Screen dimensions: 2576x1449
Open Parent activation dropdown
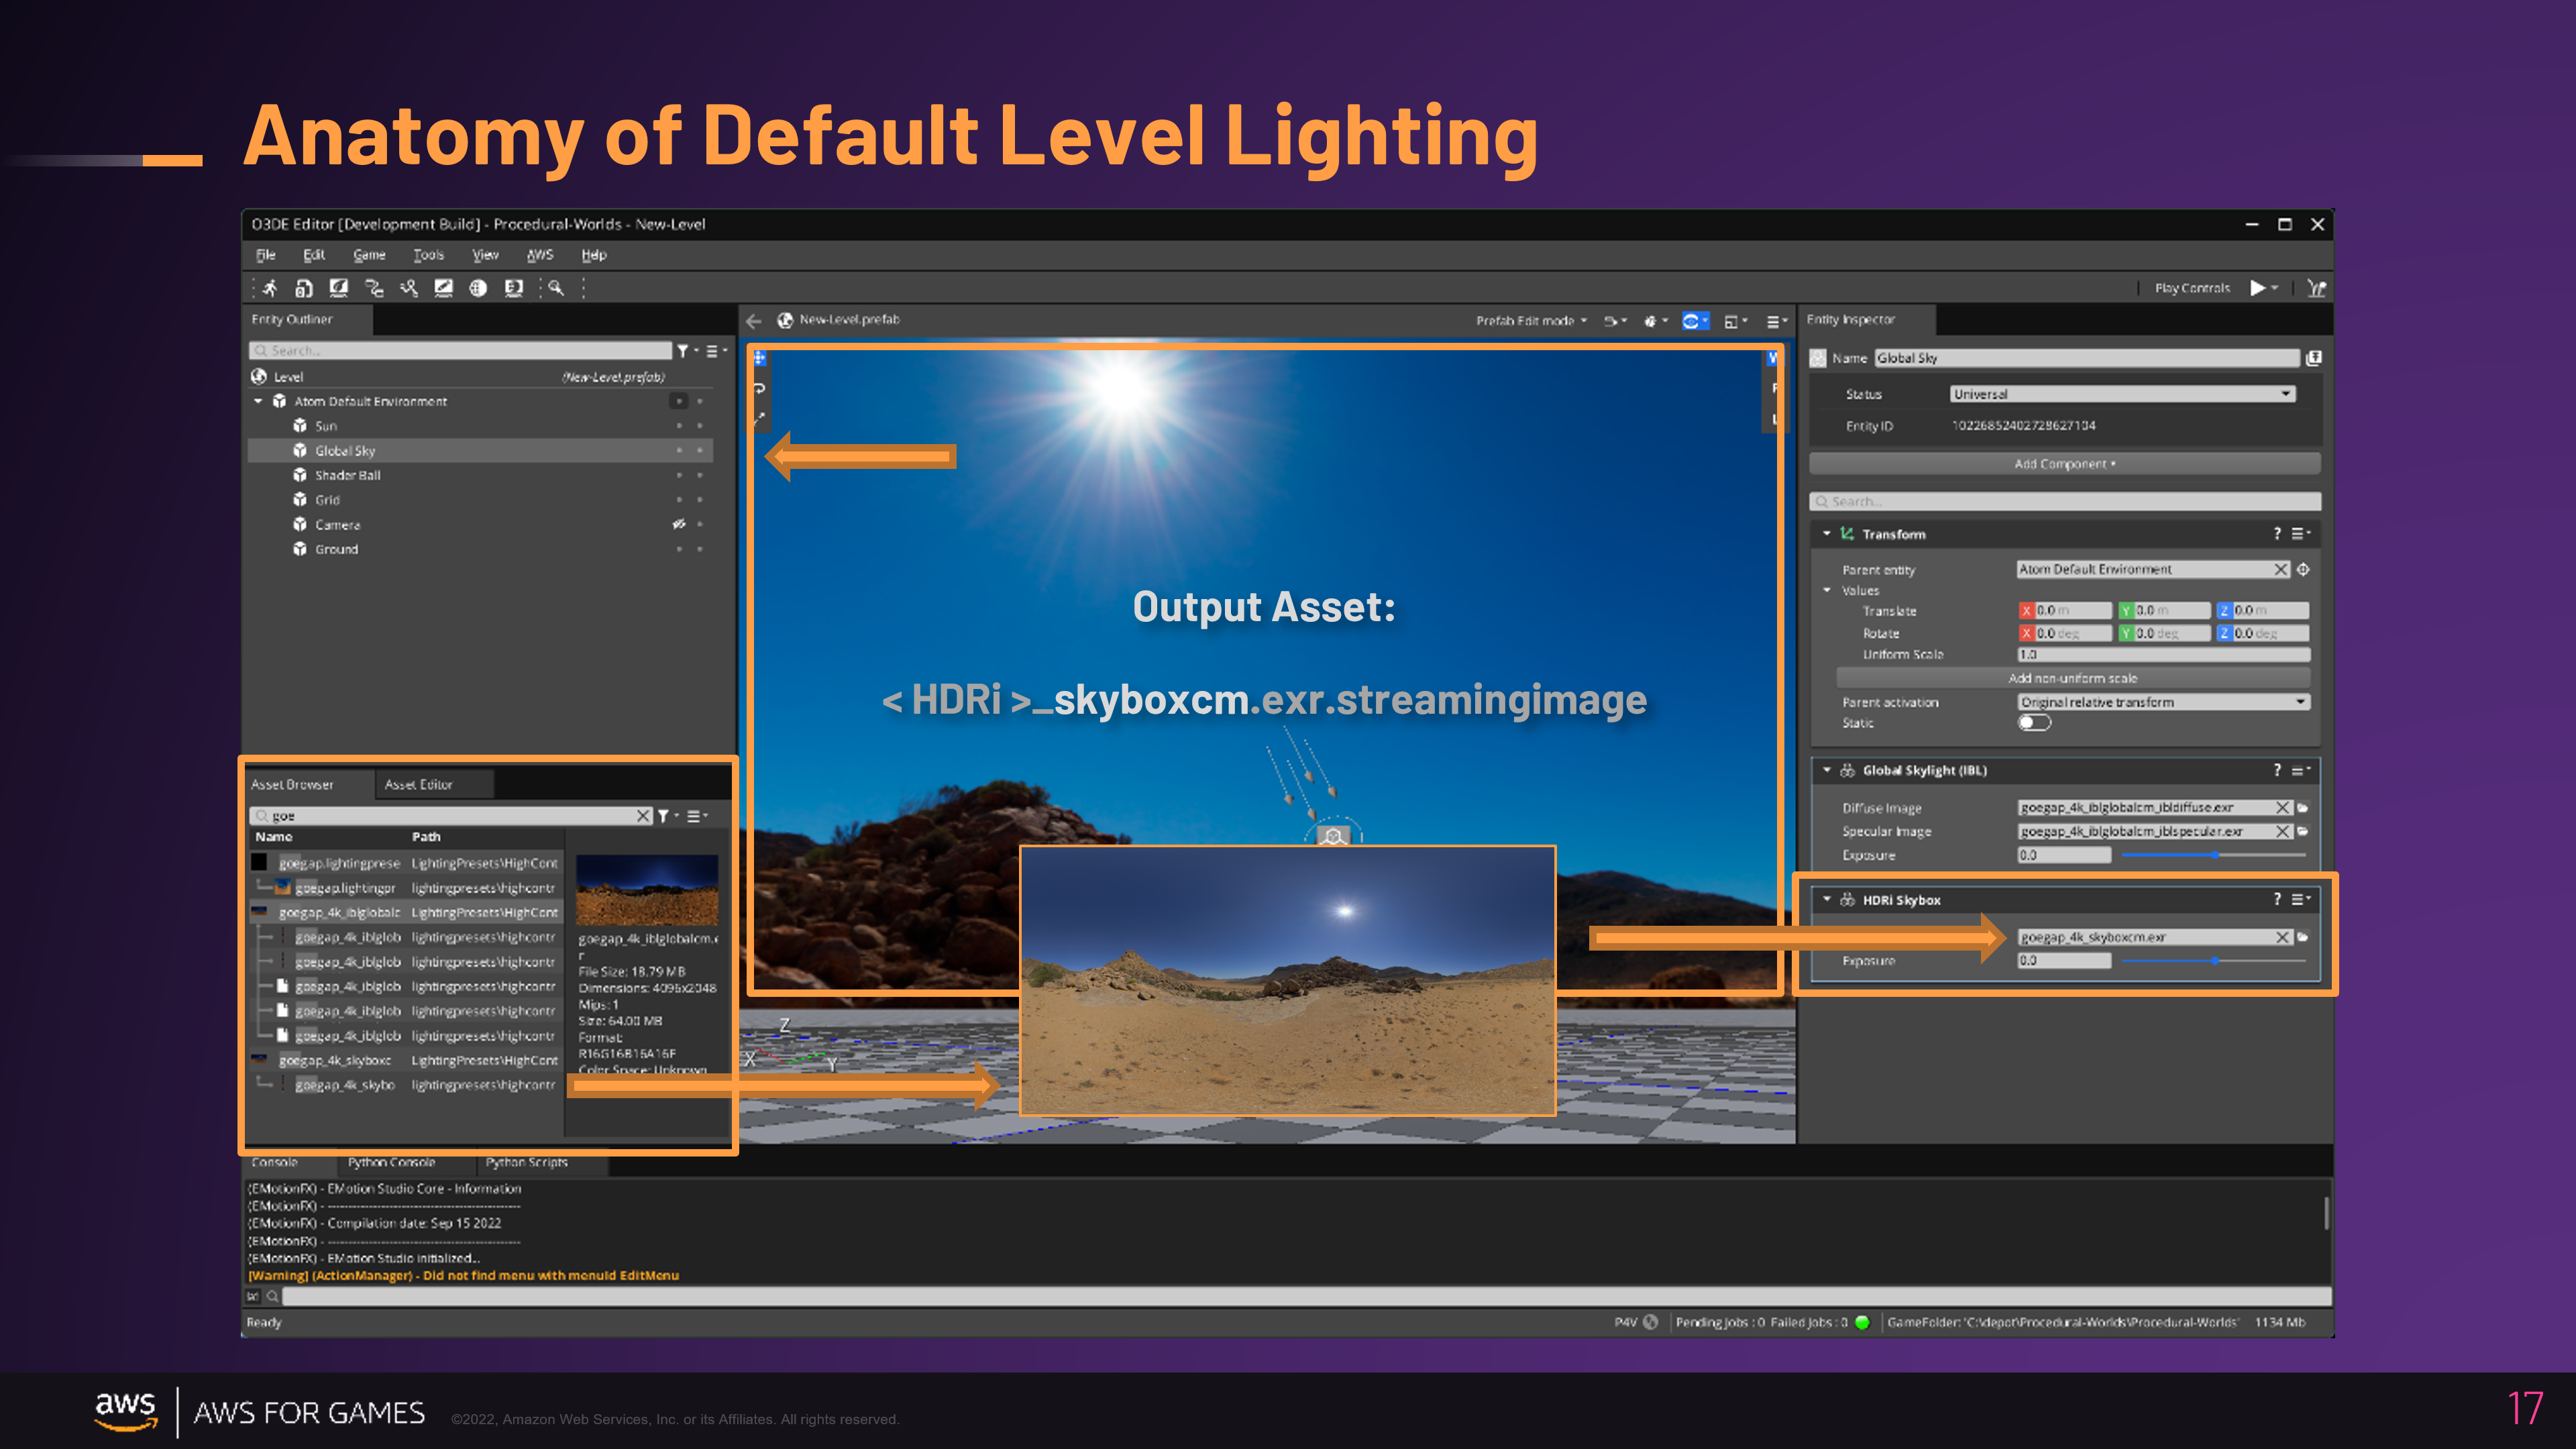(x=2163, y=702)
